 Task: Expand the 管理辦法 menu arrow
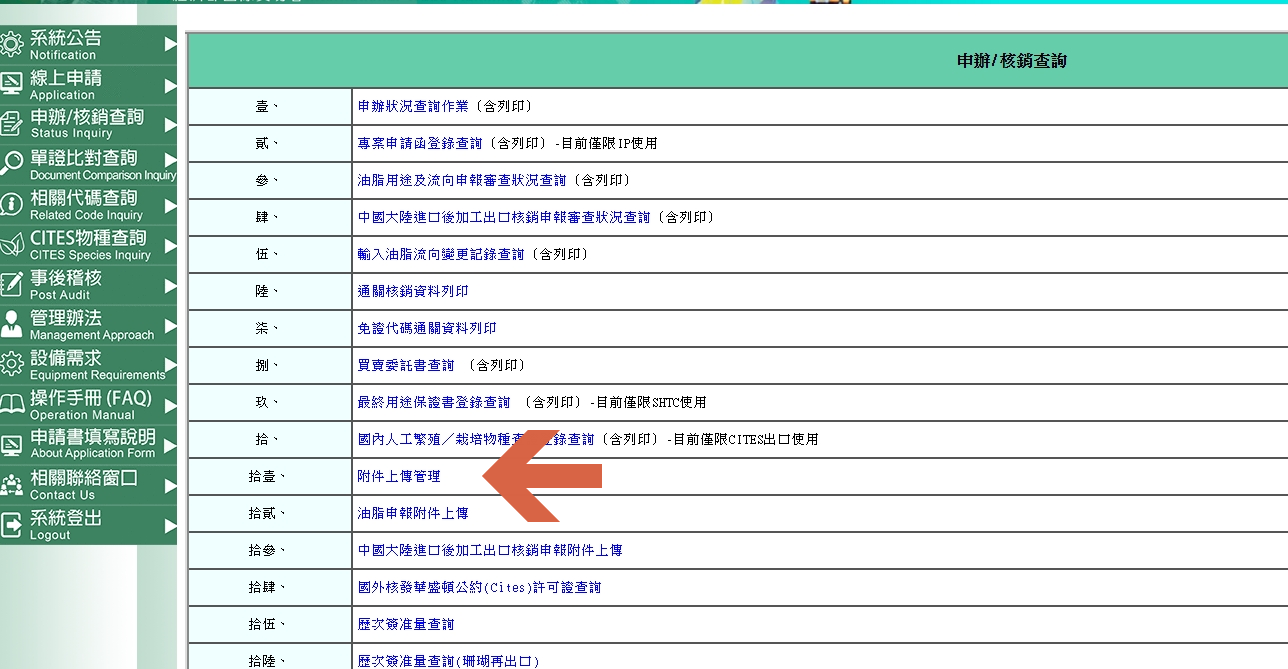[x=170, y=325]
